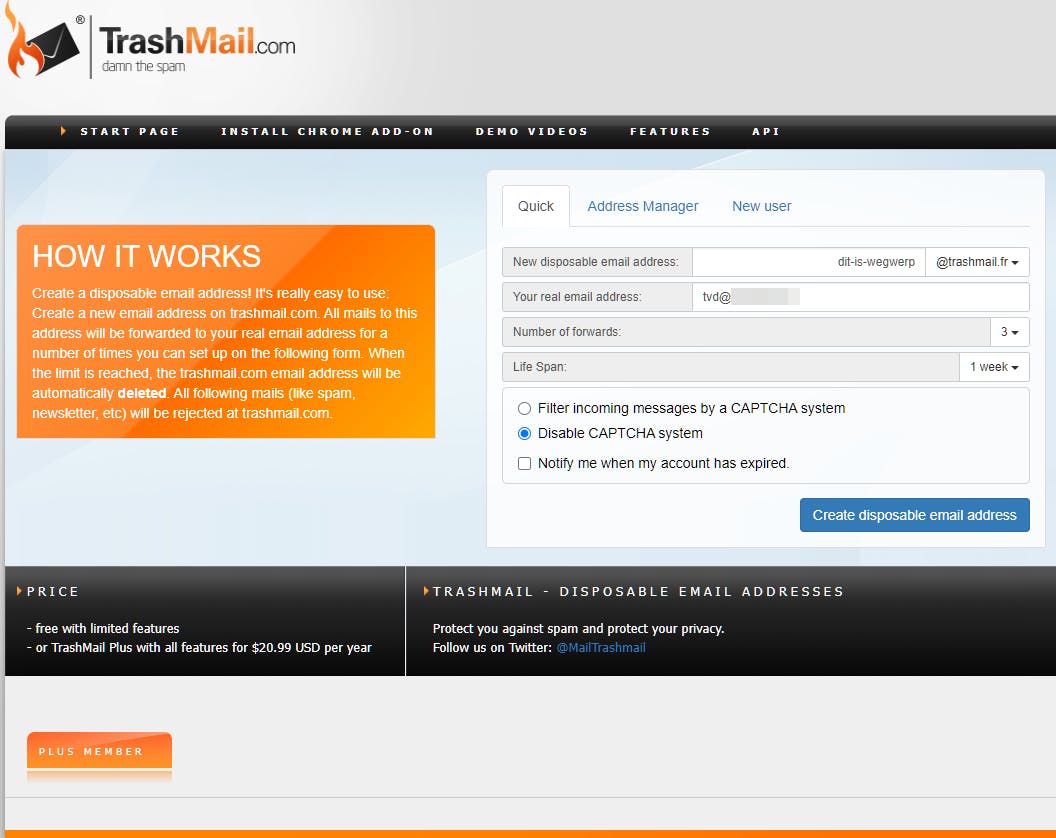The height and width of the screenshot is (838, 1056).
Task: Open the @MailTrashmail Twitter link
Action: point(601,647)
